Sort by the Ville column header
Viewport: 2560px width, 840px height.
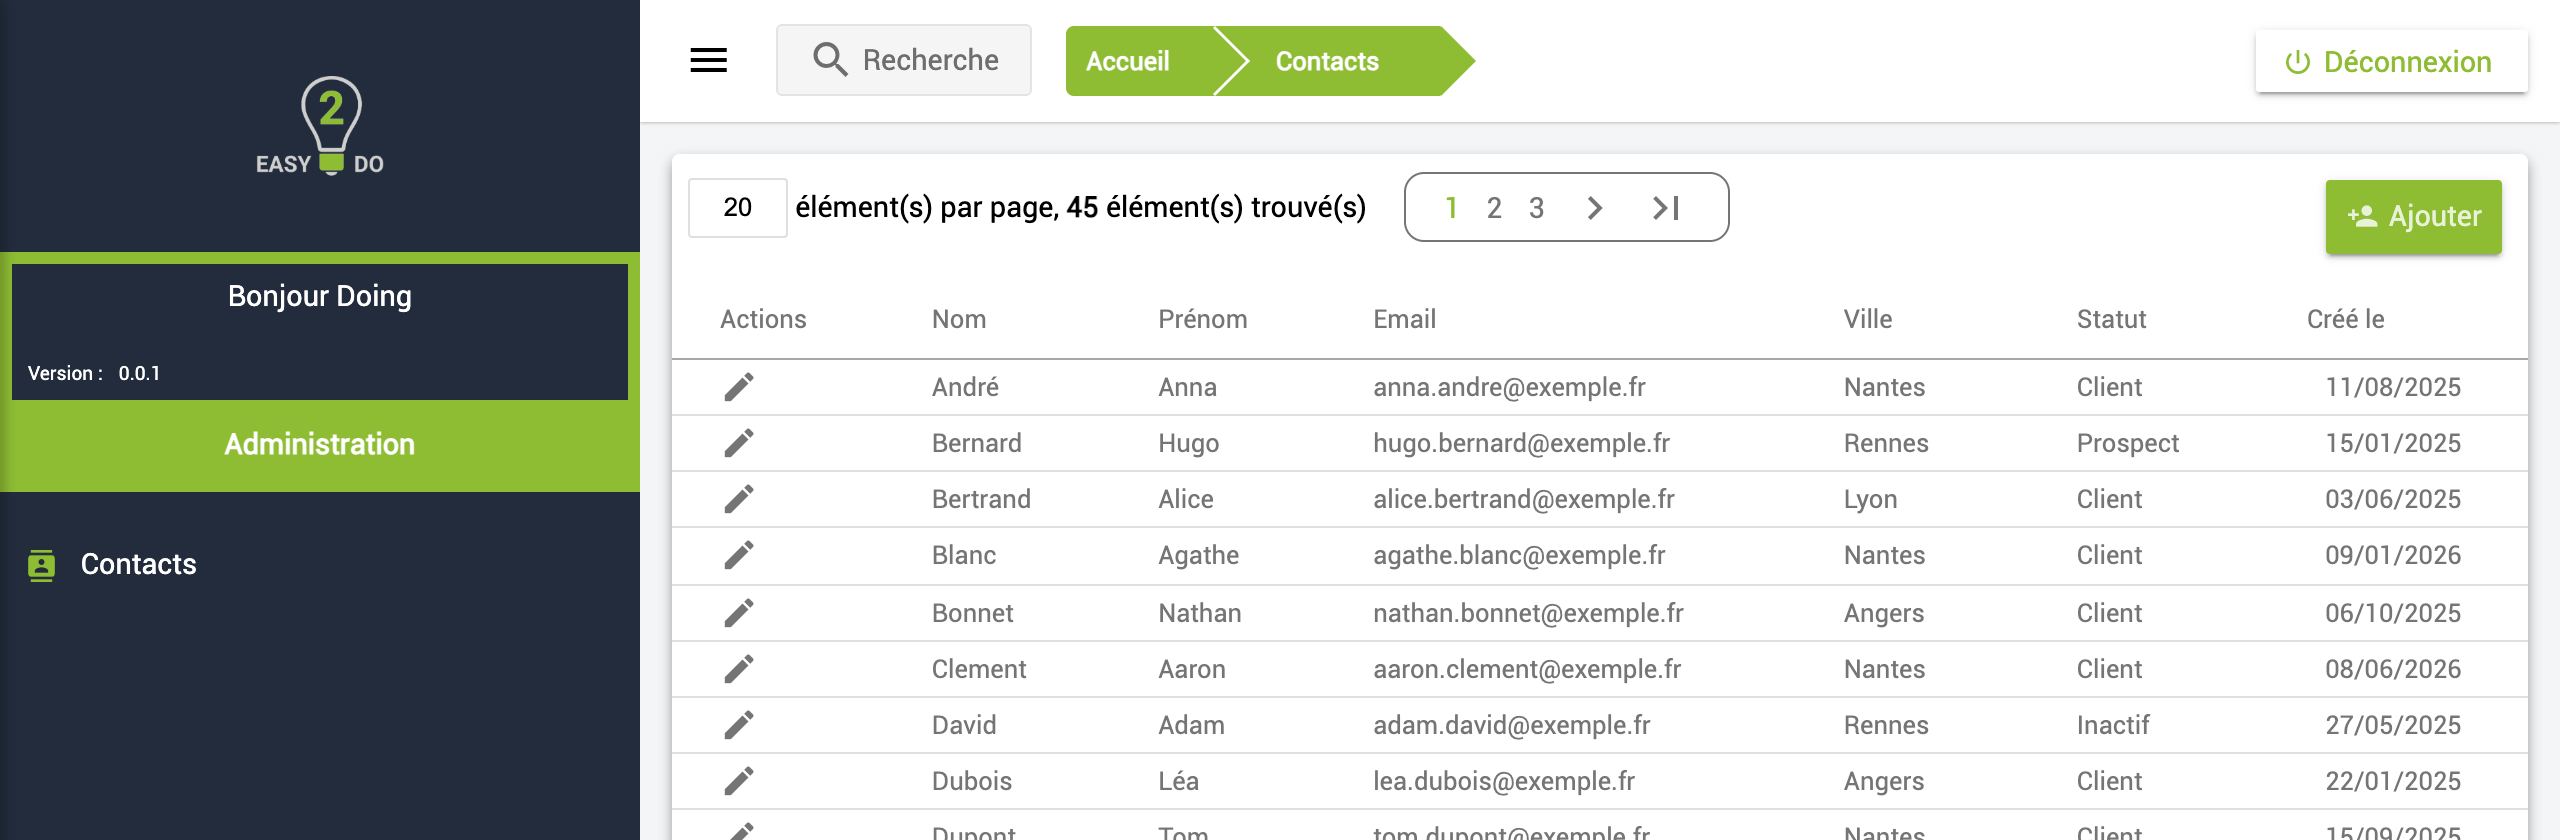(x=1868, y=319)
